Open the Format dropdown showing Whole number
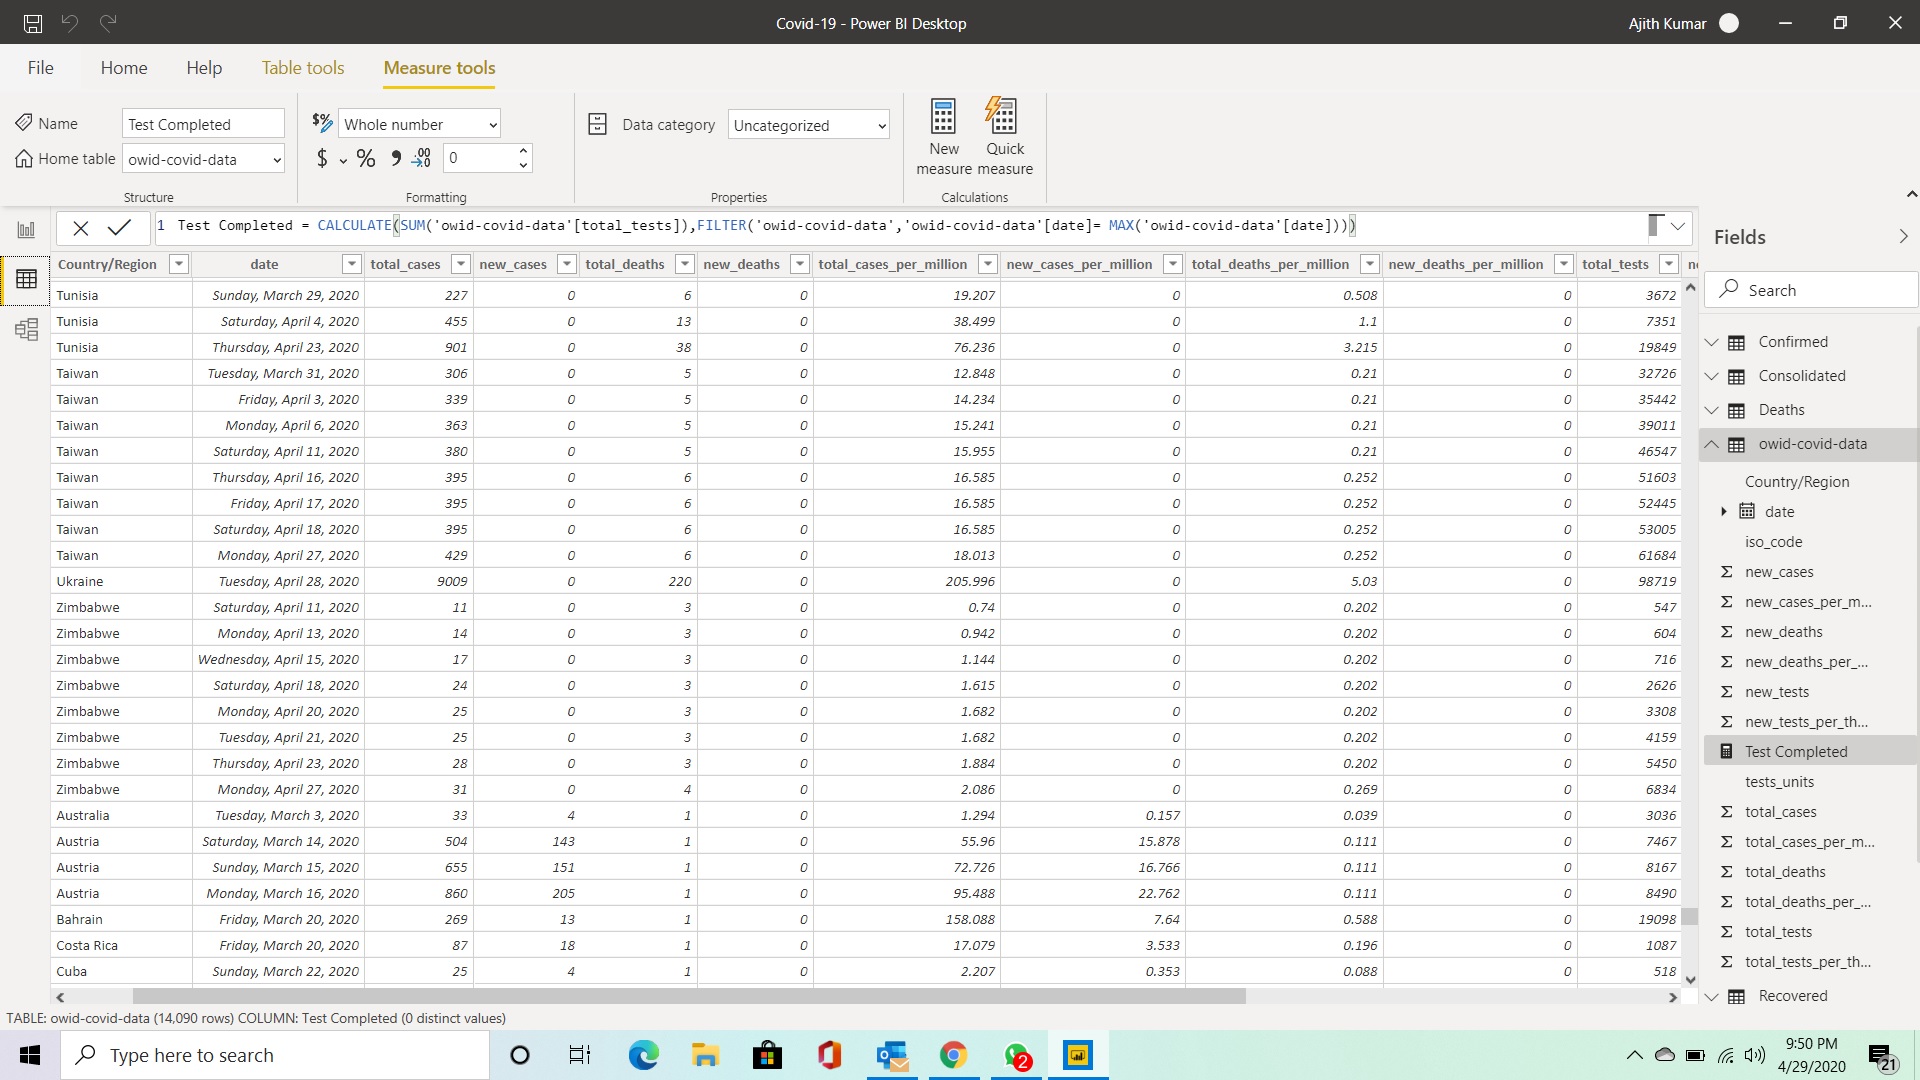Image resolution: width=1920 pixels, height=1080 pixels. tap(420, 124)
